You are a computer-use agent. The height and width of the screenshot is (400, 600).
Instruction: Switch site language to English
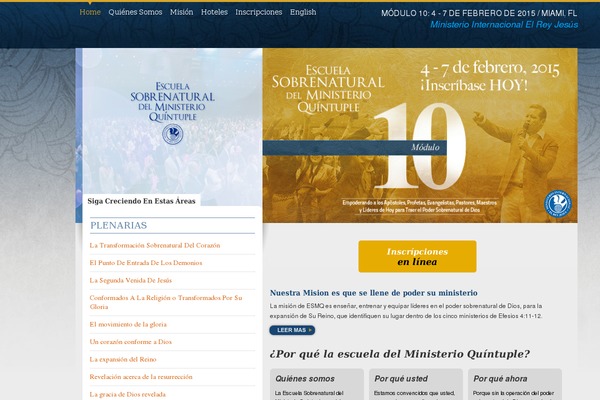pos(303,12)
